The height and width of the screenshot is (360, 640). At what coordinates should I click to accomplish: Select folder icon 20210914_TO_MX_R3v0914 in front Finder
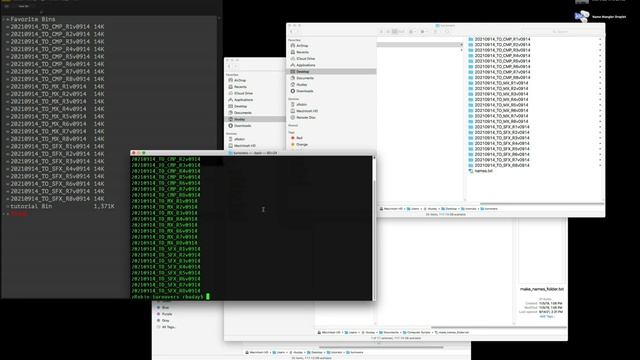click(x=471, y=94)
